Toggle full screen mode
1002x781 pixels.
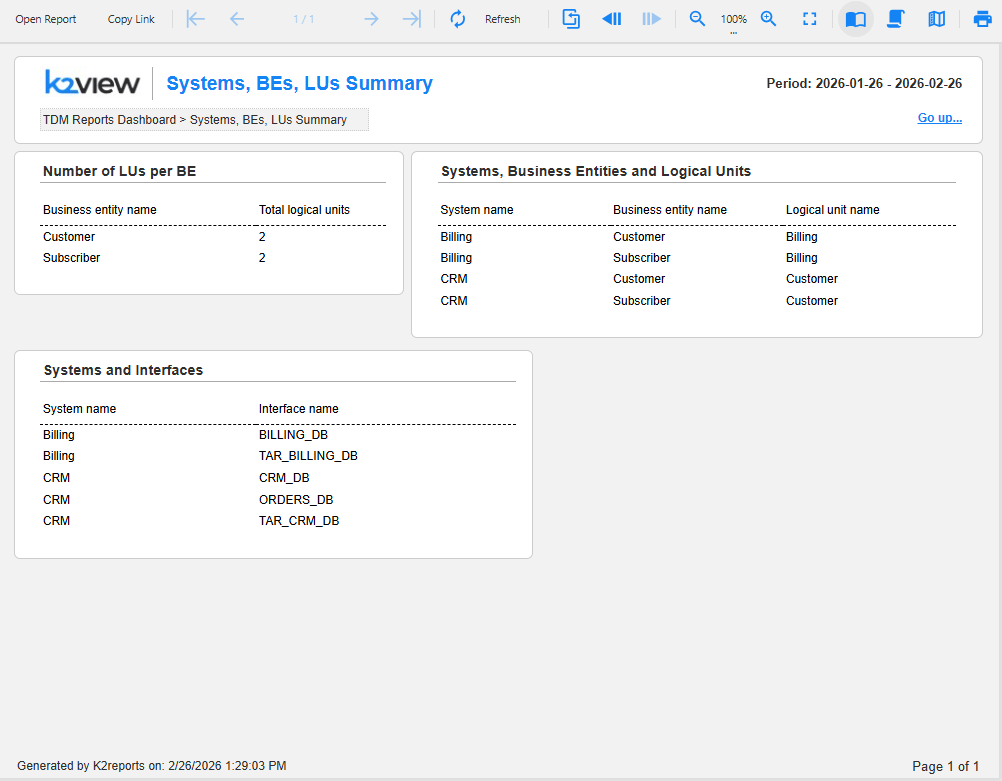click(x=810, y=19)
